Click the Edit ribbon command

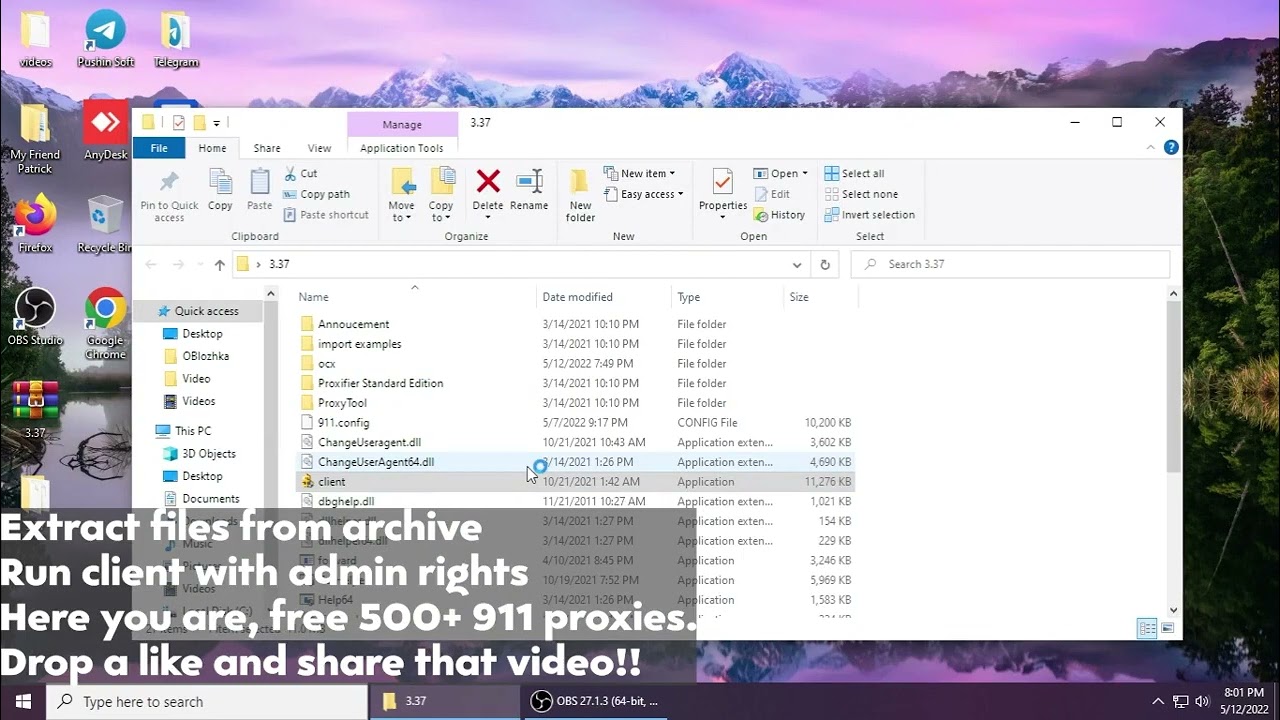pyautogui.click(x=772, y=194)
